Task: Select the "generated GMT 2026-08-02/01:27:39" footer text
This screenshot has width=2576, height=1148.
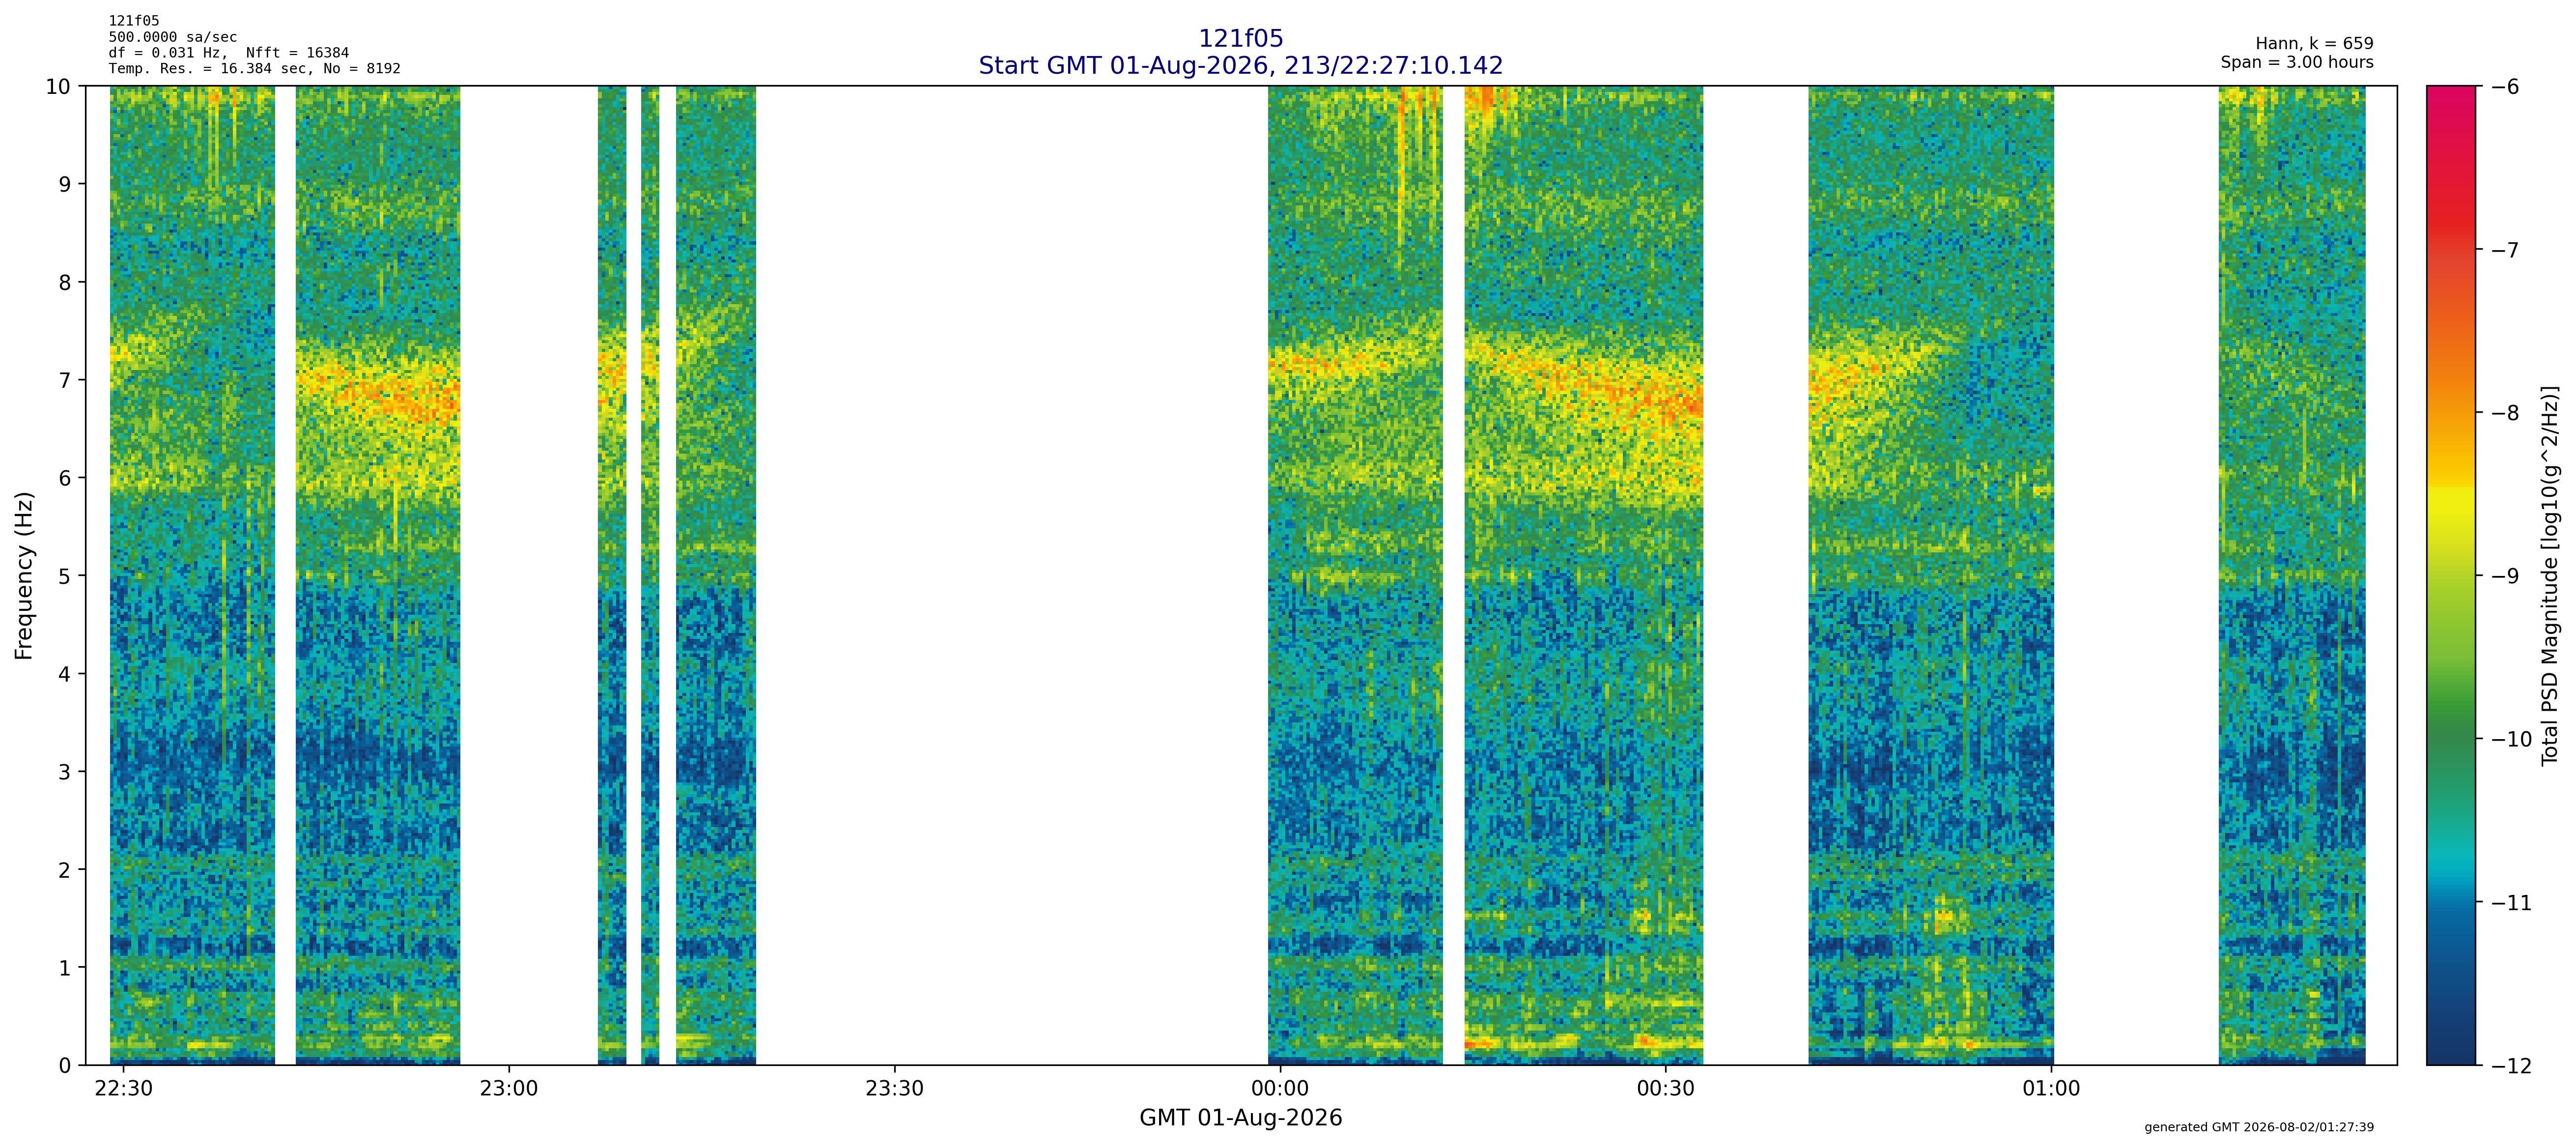Action: (2259, 1127)
